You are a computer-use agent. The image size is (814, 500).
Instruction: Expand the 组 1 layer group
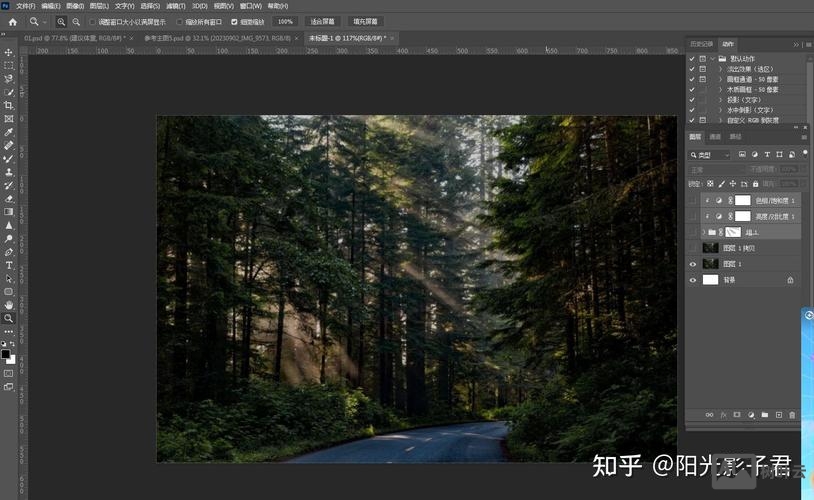[x=703, y=232]
